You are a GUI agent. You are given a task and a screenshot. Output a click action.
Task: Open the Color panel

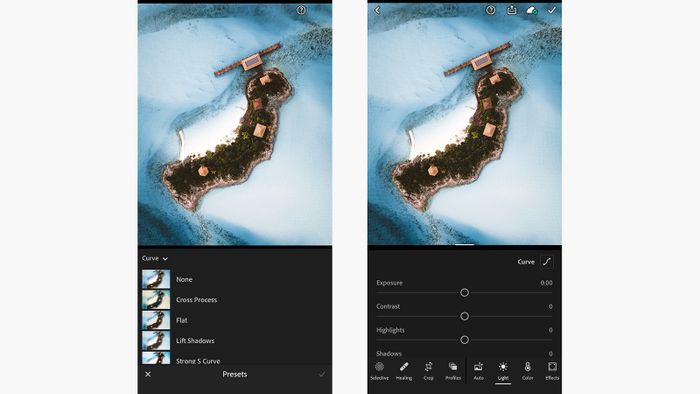pos(528,371)
